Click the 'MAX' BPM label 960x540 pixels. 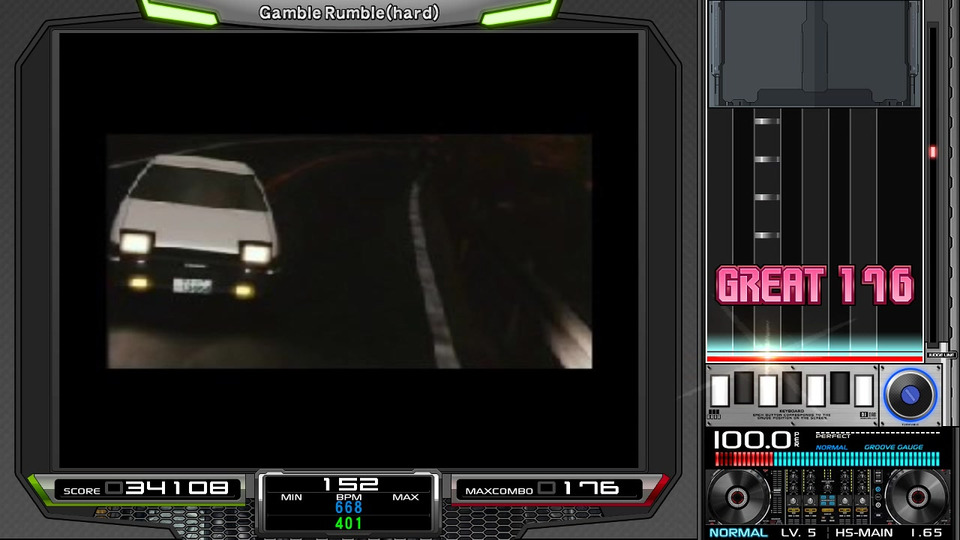405,497
